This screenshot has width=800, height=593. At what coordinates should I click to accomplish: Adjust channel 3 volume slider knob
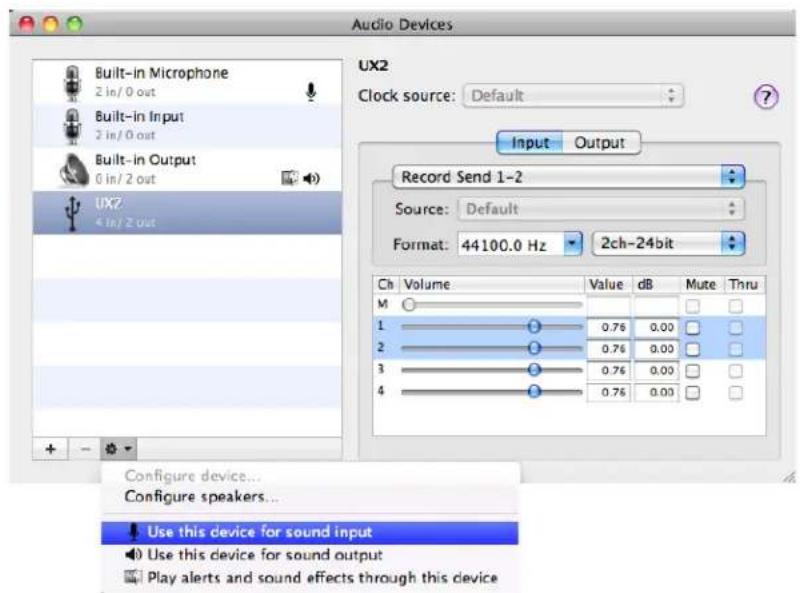(534, 369)
